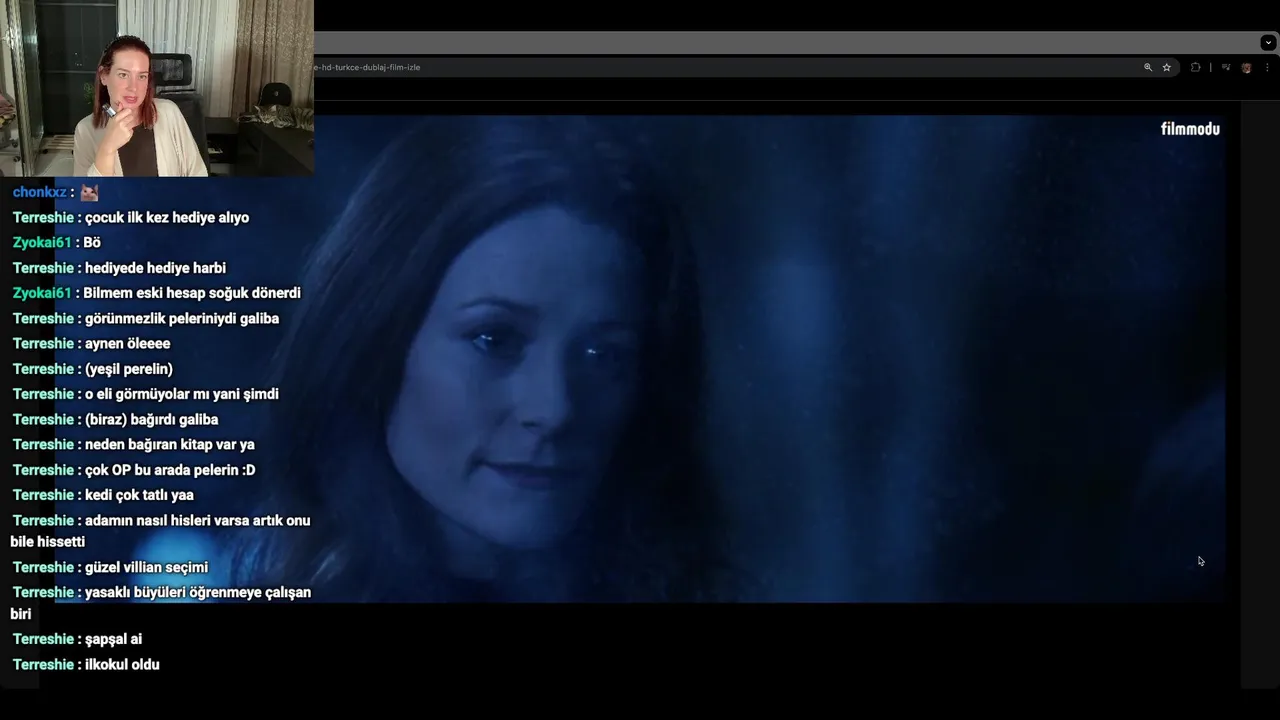Viewport: 1280px width, 720px height.
Task: Click message '(yeşil perelin)'
Action: point(129,369)
